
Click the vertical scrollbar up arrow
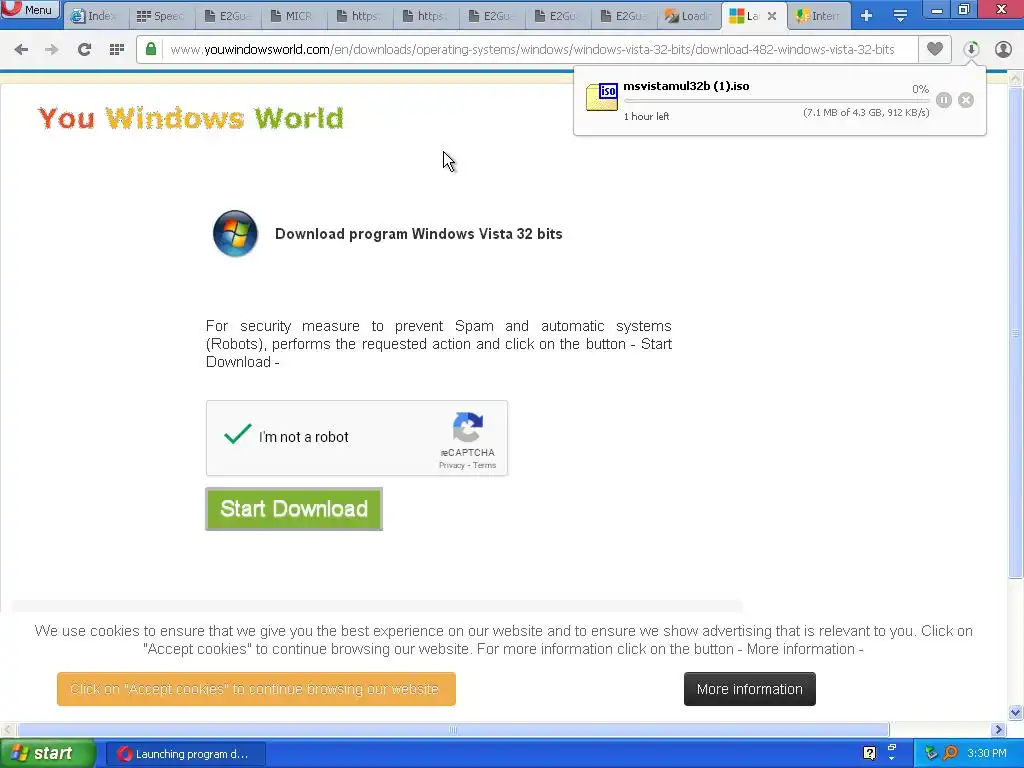pyautogui.click(x=1016, y=79)
